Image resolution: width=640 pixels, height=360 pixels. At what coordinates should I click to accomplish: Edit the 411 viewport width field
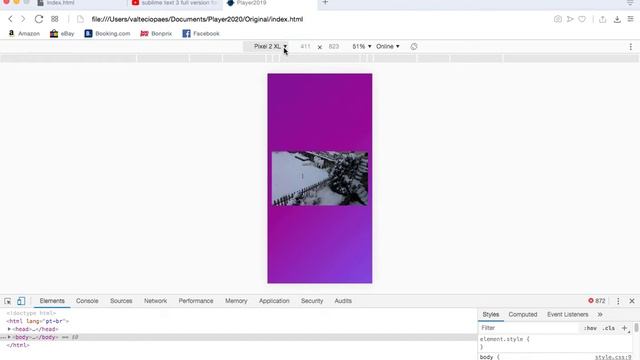305,47
